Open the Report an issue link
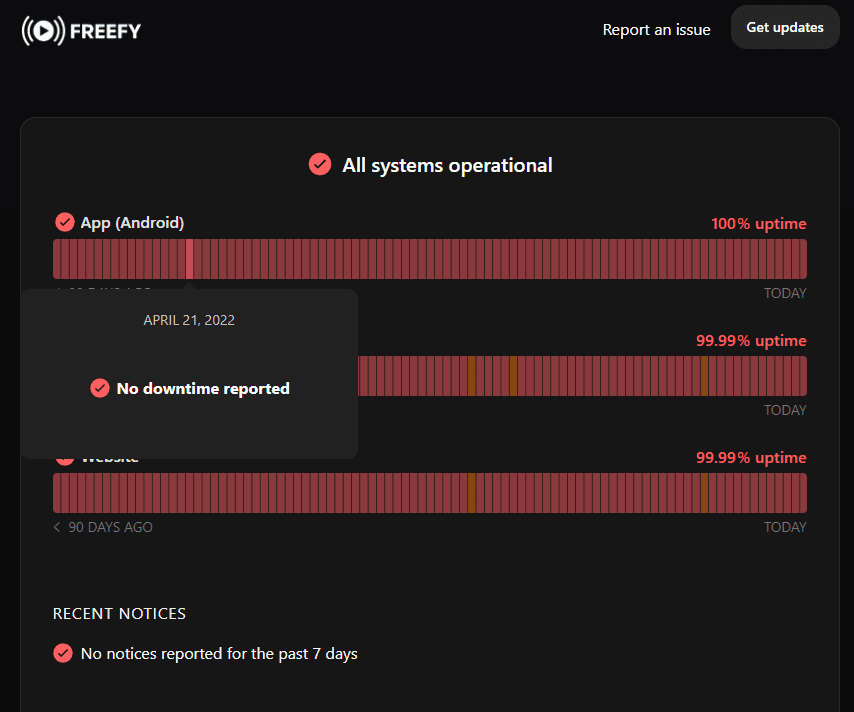Image resolution: width=854 pixels, height=712 pixels. tap(656, 29)
